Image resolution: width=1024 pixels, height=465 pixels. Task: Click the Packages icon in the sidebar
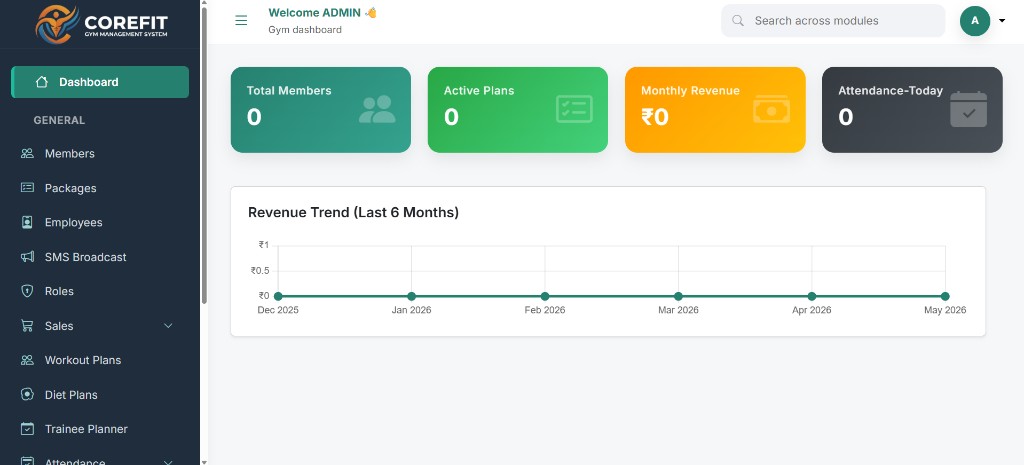[27, 187]
